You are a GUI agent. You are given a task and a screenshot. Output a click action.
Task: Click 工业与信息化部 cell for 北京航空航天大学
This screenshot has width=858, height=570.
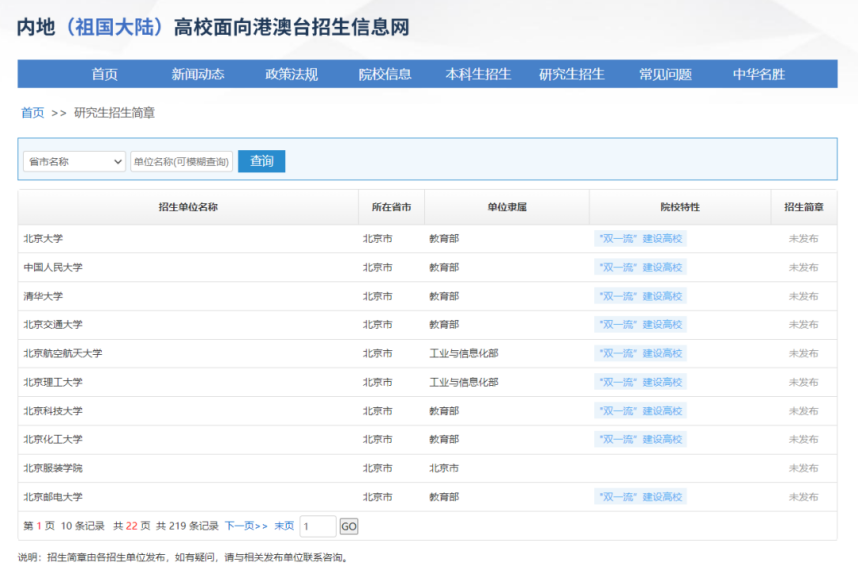click(x=463, y=353)
